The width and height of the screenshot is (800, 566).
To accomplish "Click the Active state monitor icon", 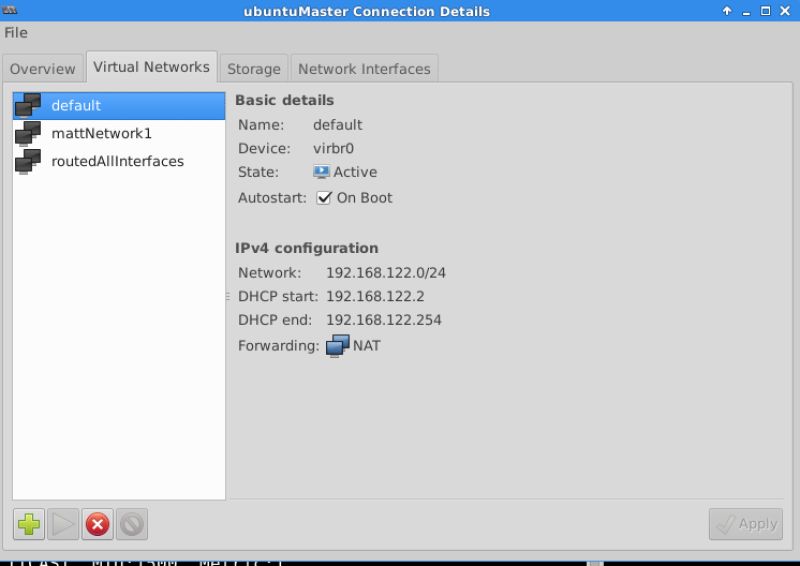I will 321,172.
